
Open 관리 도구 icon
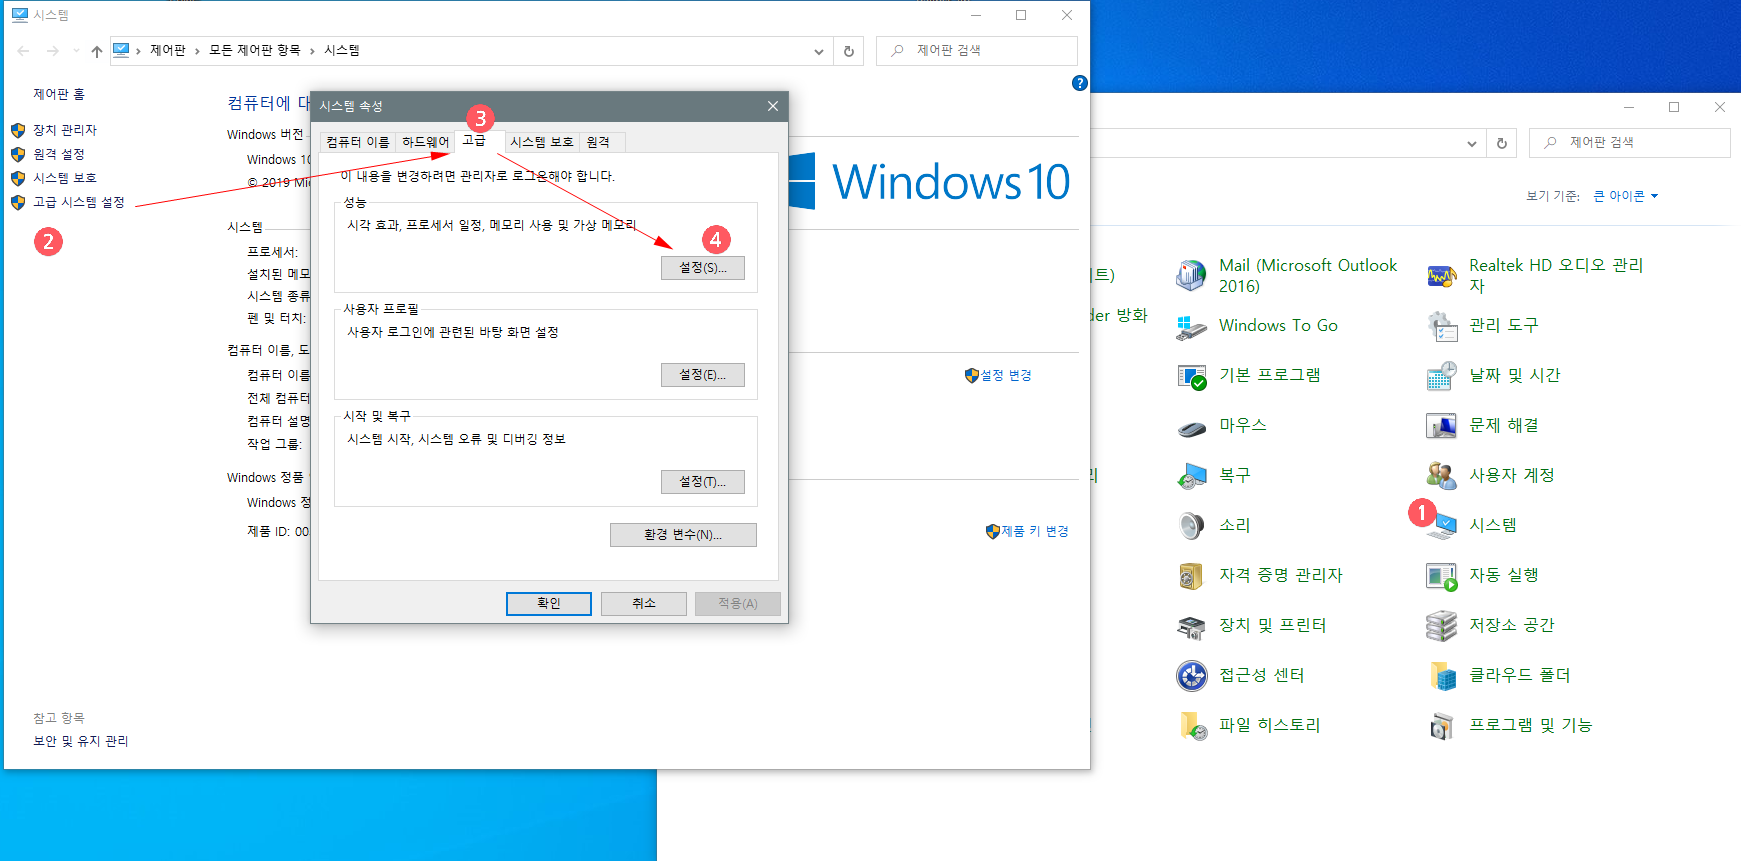coord(1441,326)
